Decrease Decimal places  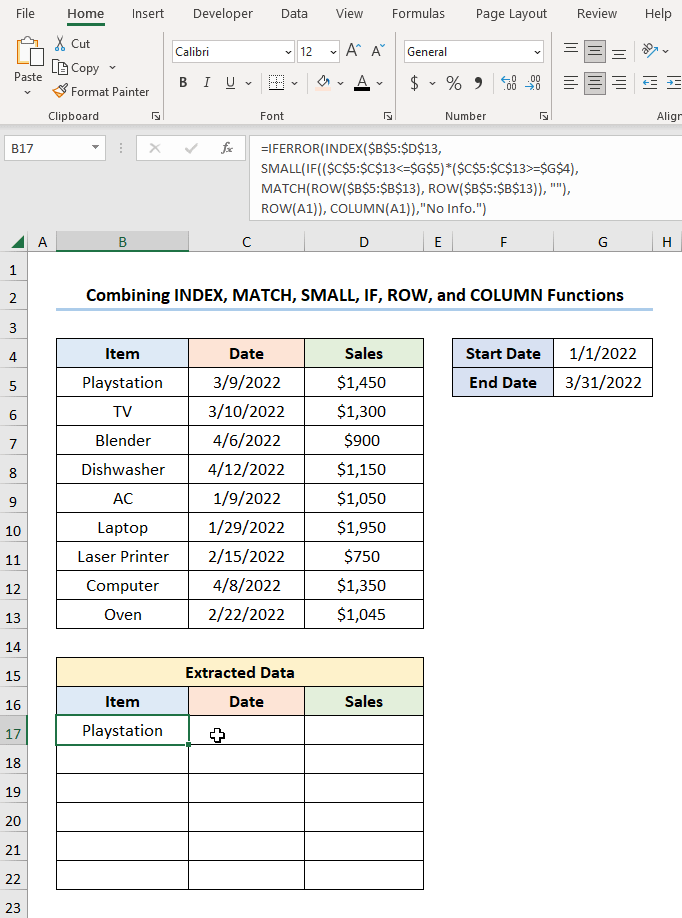533,83
